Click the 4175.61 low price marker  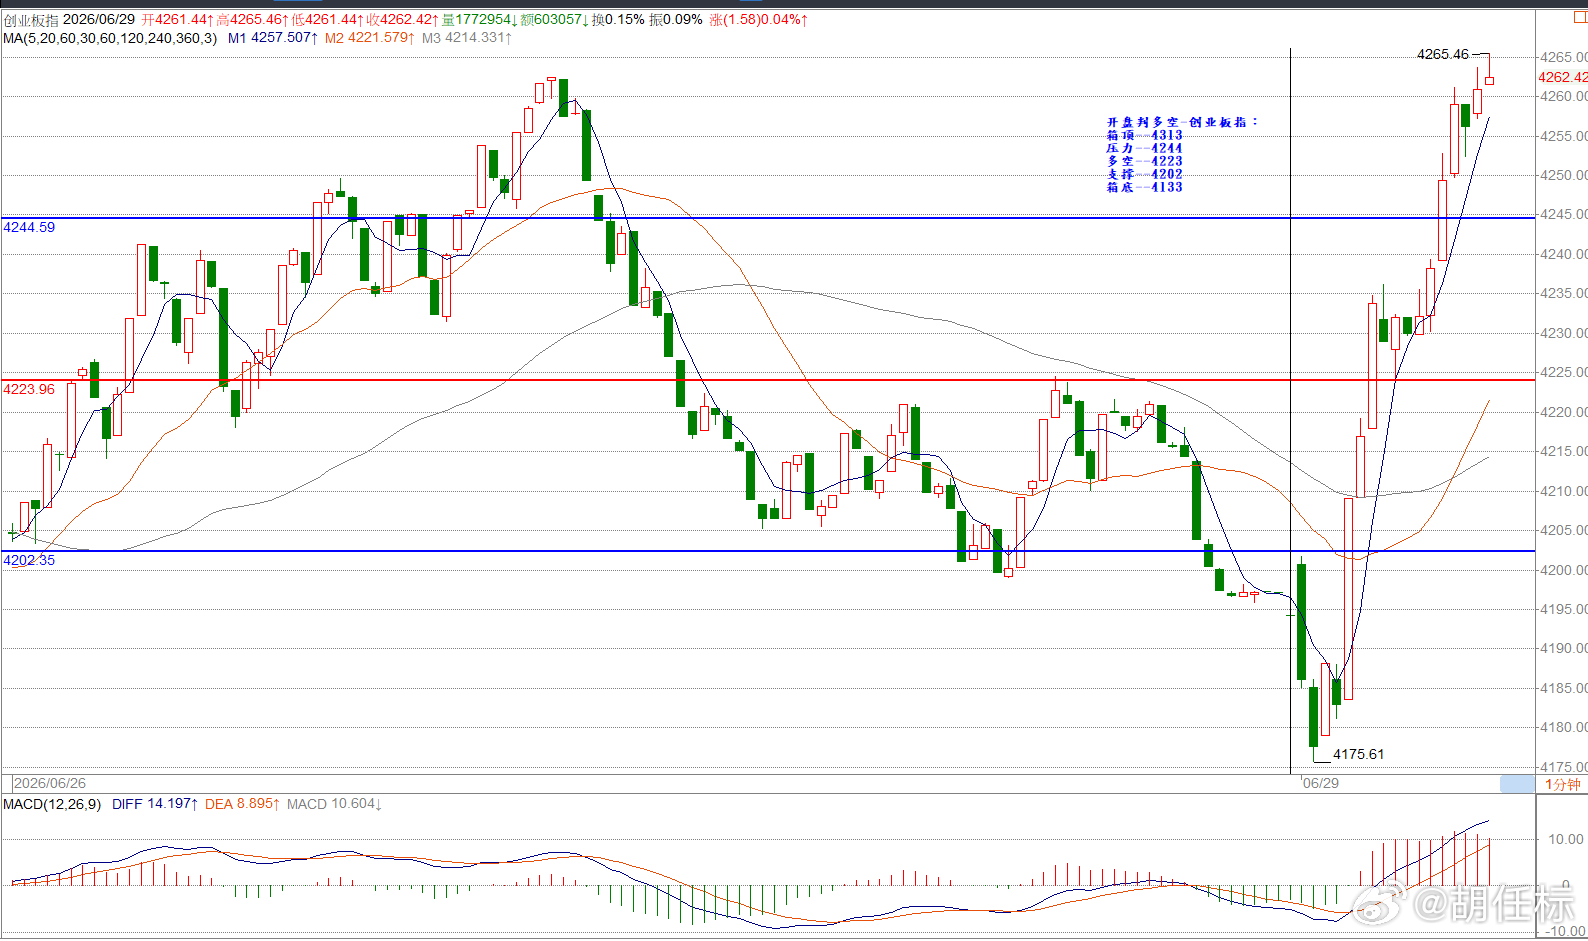1359,754
